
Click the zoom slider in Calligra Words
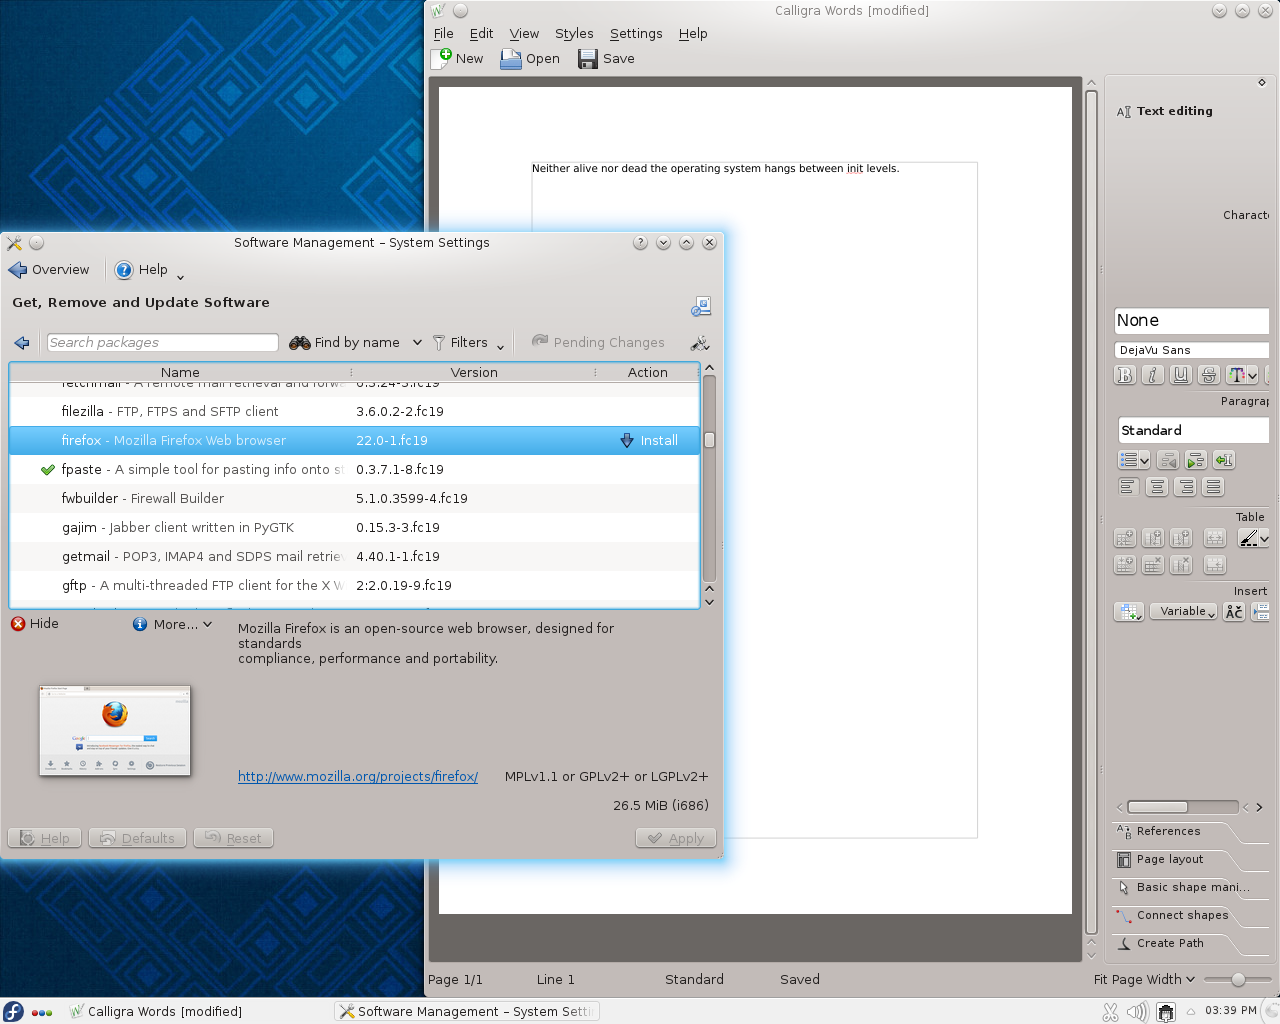tap(1238, 980)
